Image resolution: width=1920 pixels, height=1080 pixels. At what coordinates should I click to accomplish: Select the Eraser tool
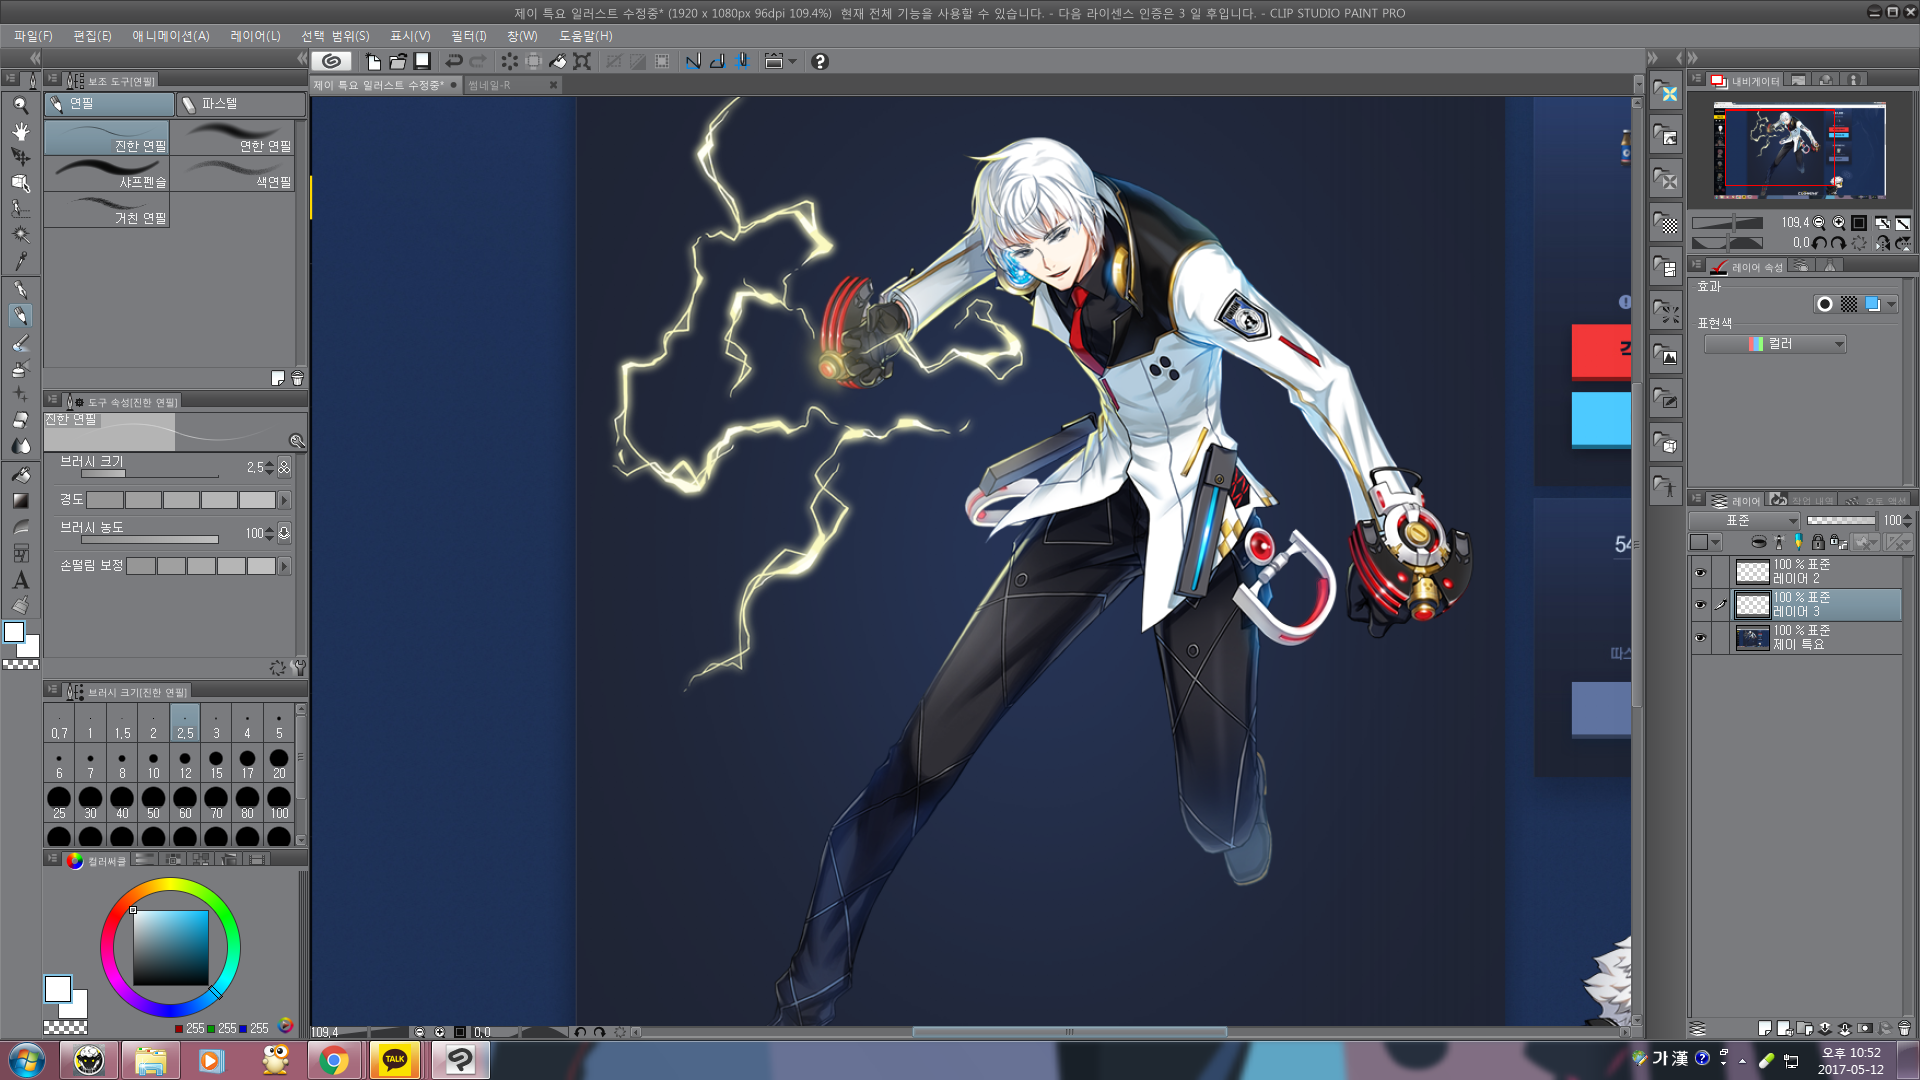click(20, 421)
